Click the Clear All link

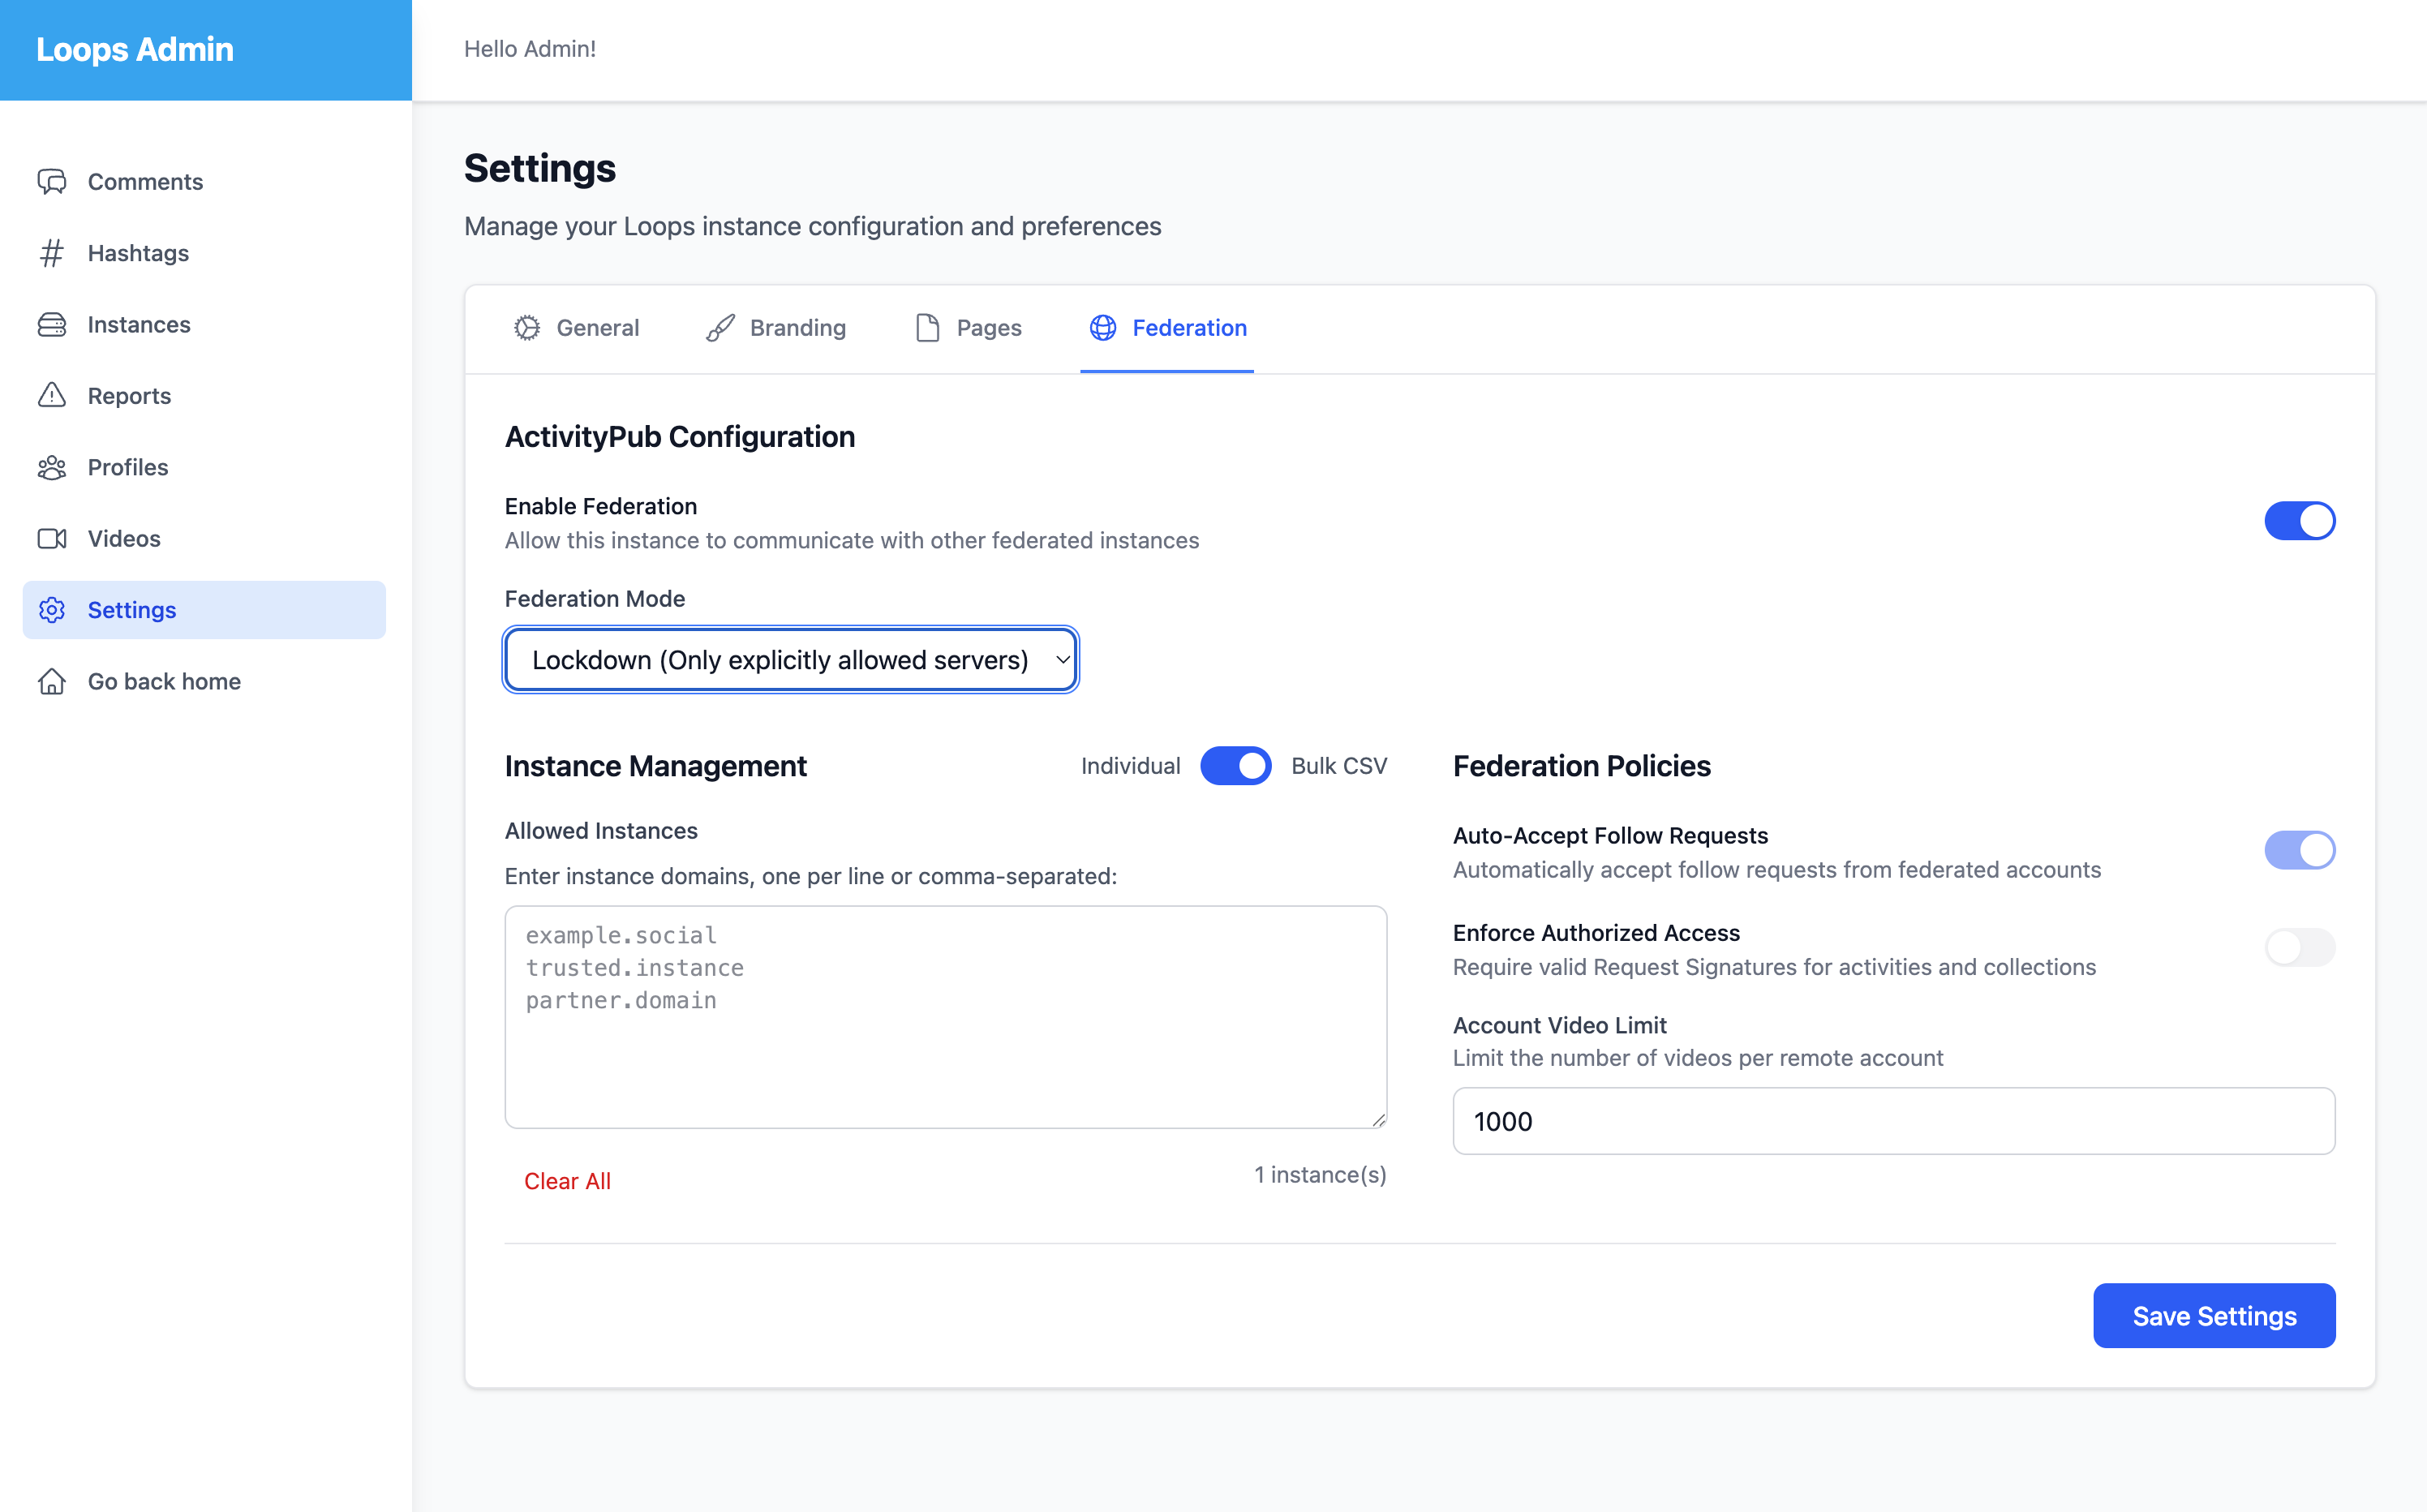click(567, 1181)
